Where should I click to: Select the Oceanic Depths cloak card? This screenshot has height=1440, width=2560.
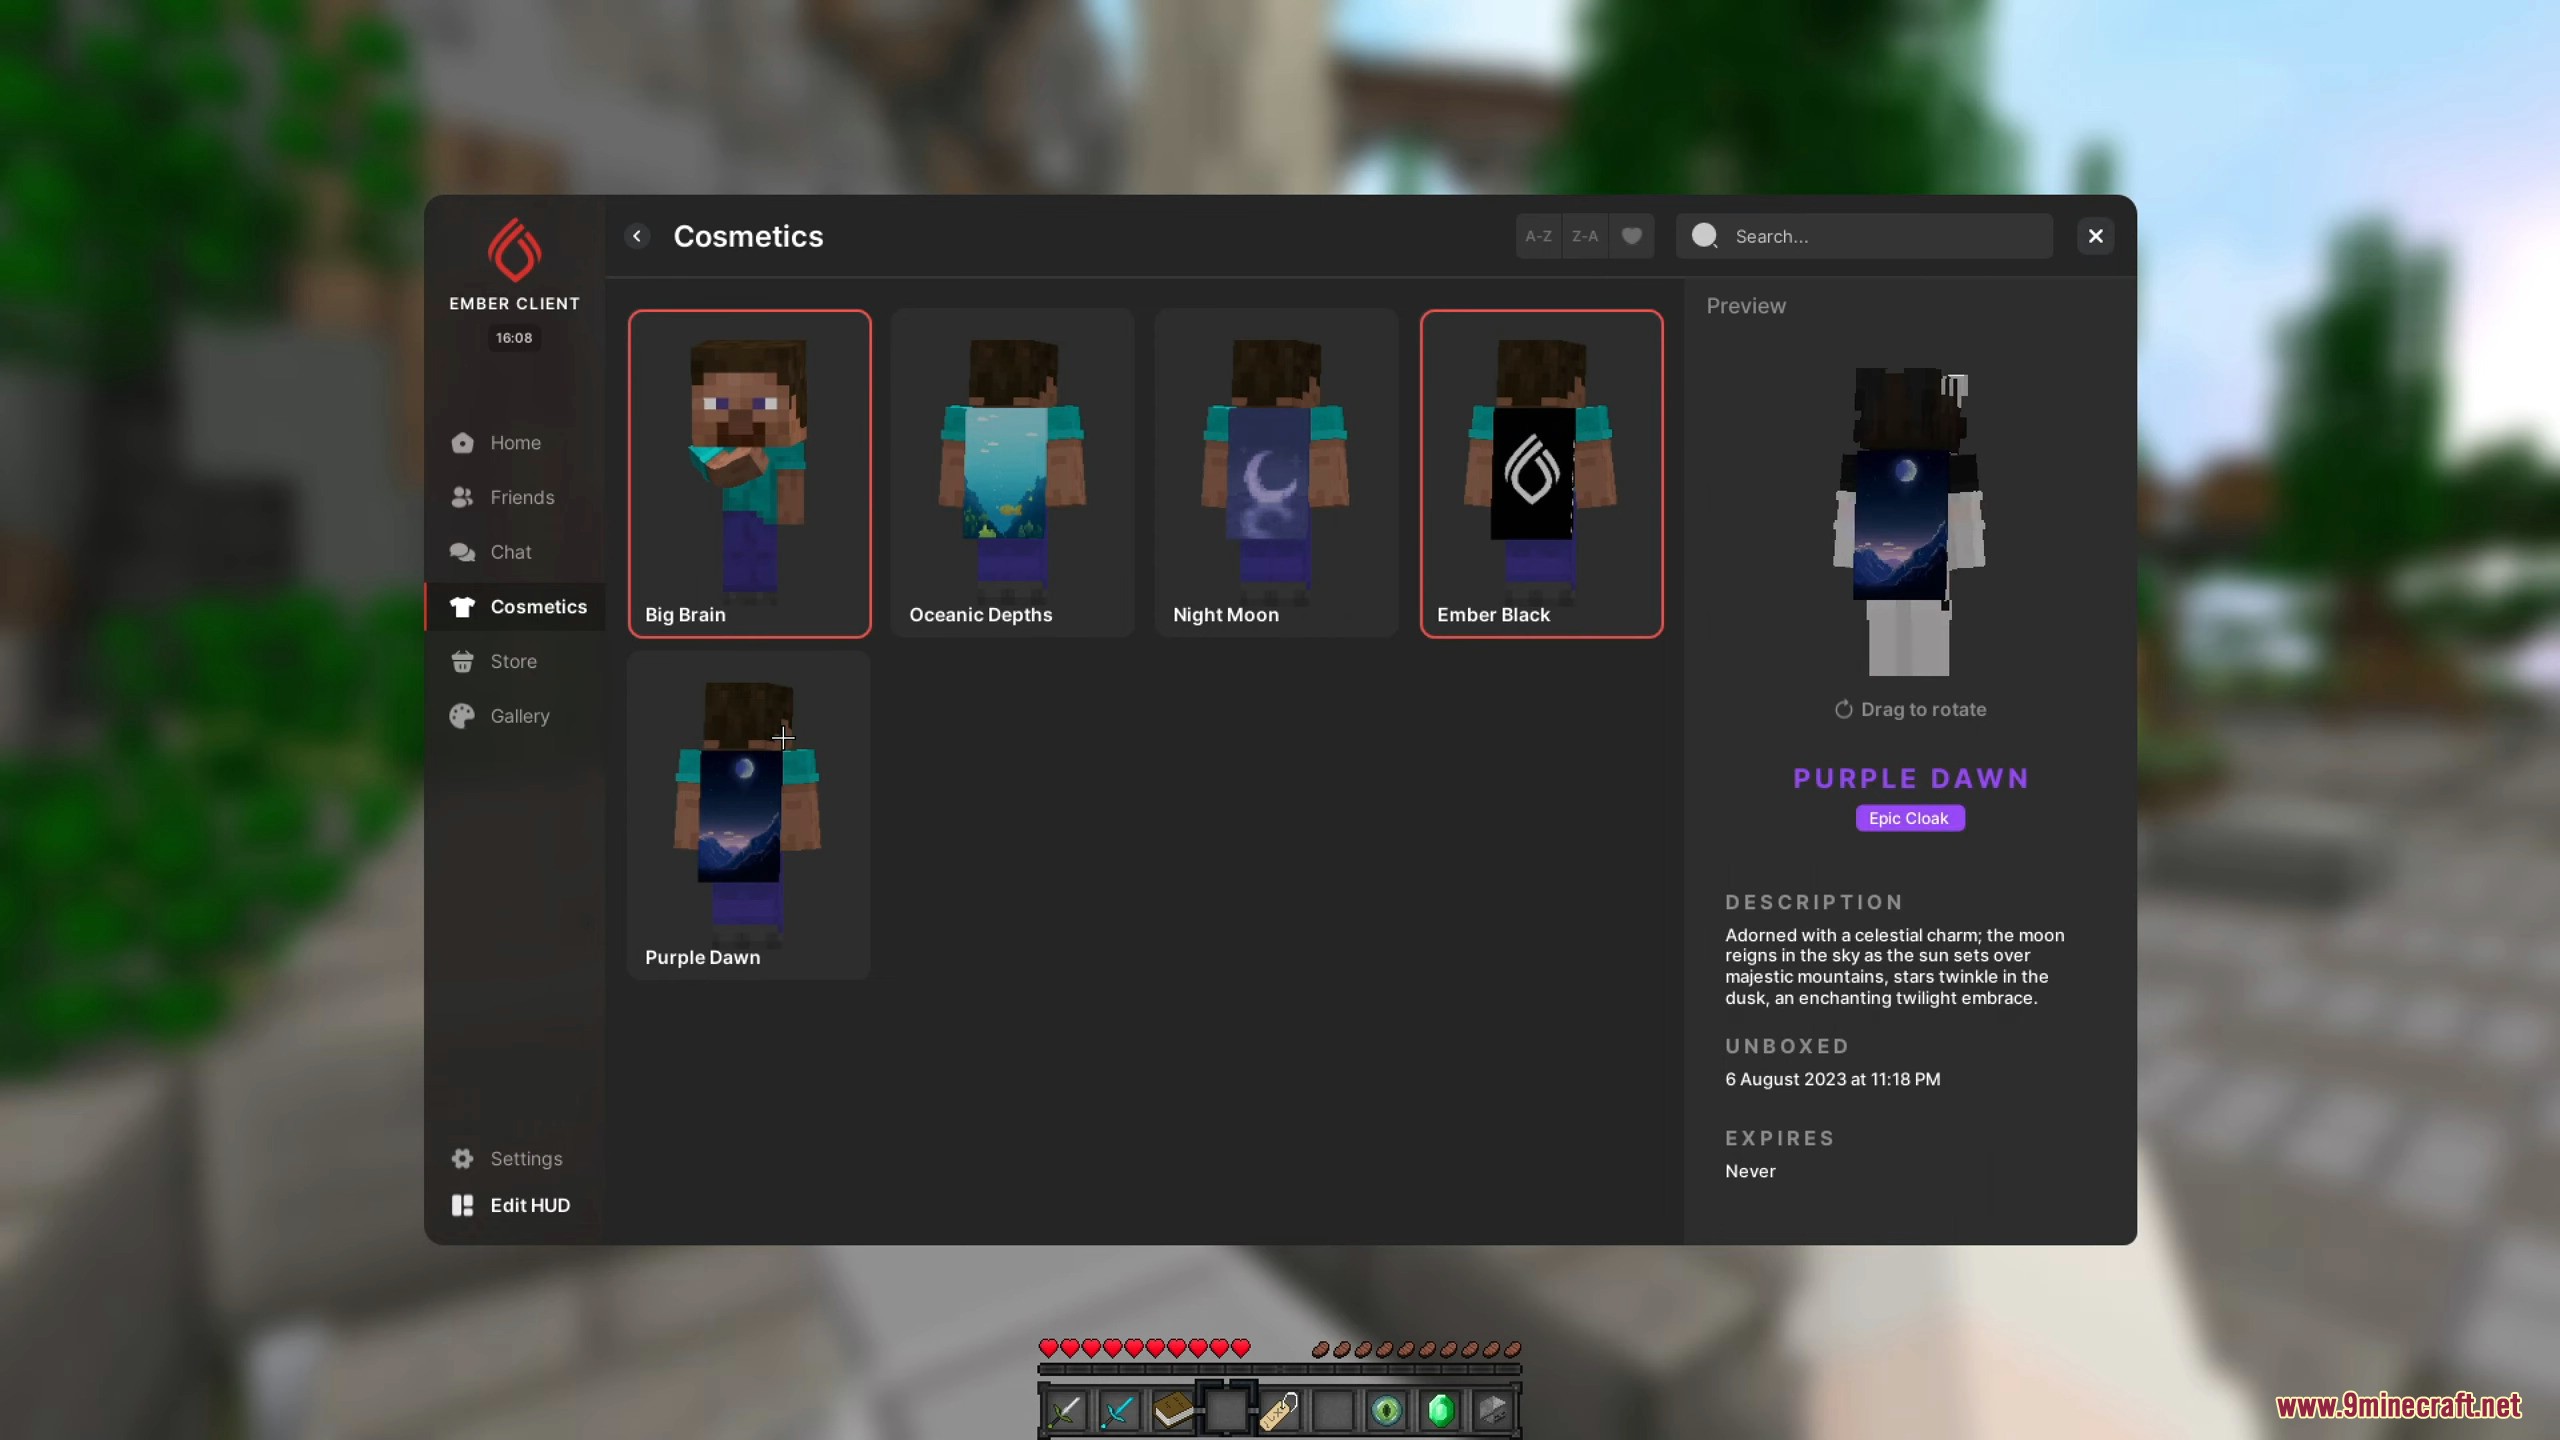1013,474
